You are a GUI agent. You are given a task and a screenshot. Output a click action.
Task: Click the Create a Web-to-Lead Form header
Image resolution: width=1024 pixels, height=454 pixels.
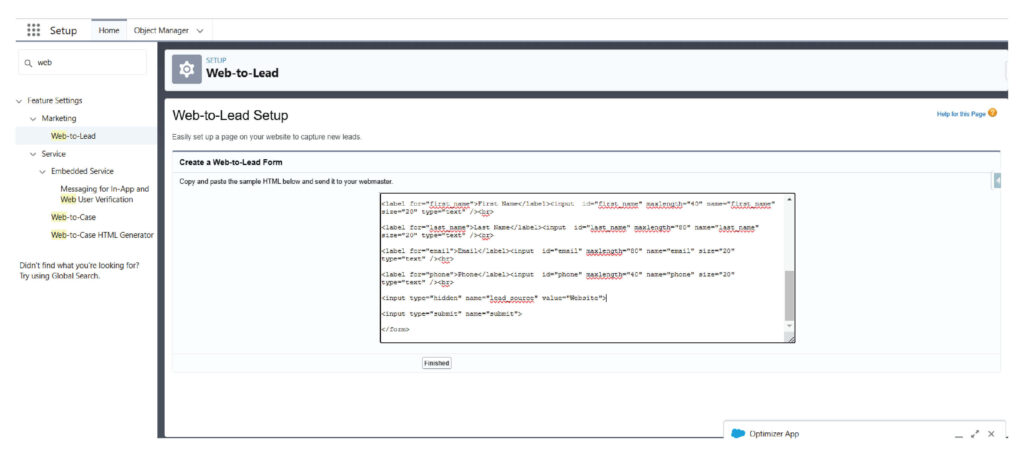231,161
